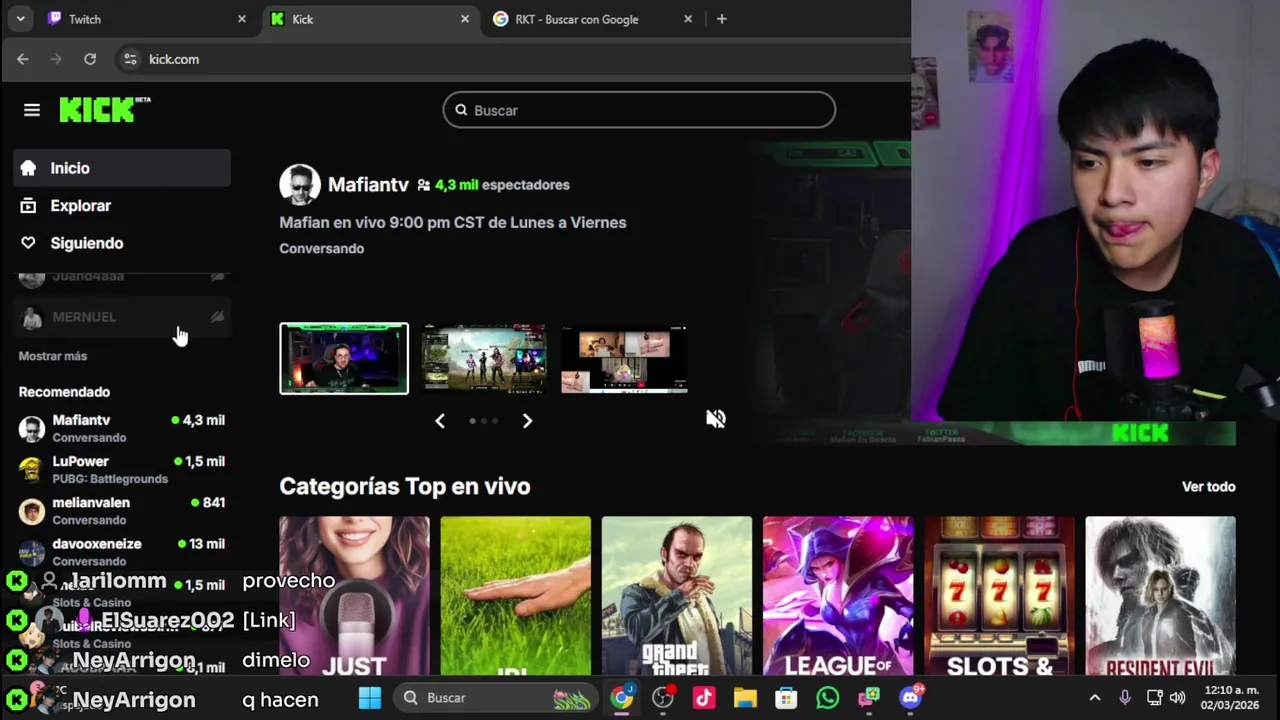
Task: Go to Inicio in sidebar
Action: 122,168
